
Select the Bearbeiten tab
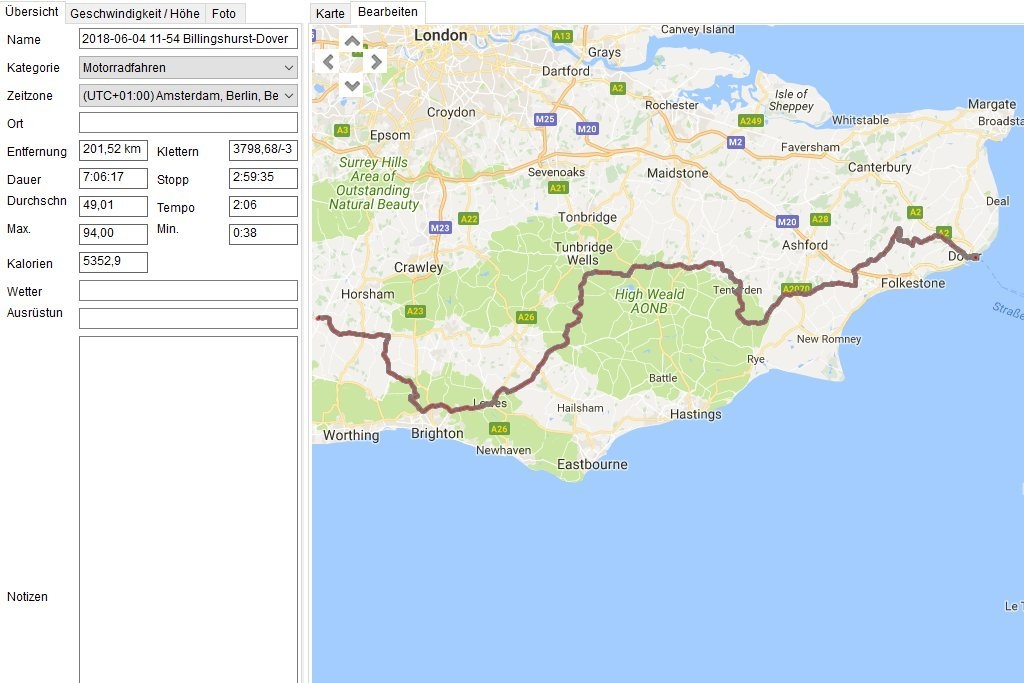point(388,13)
